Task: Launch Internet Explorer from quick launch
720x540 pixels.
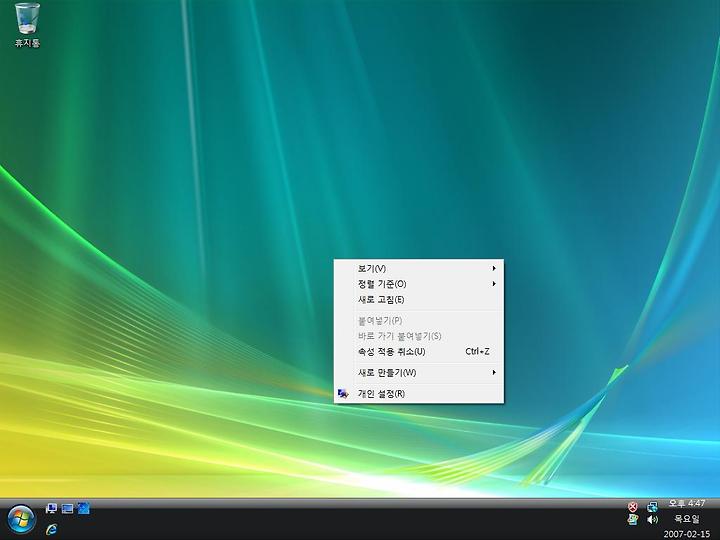Action: point(51,529)
